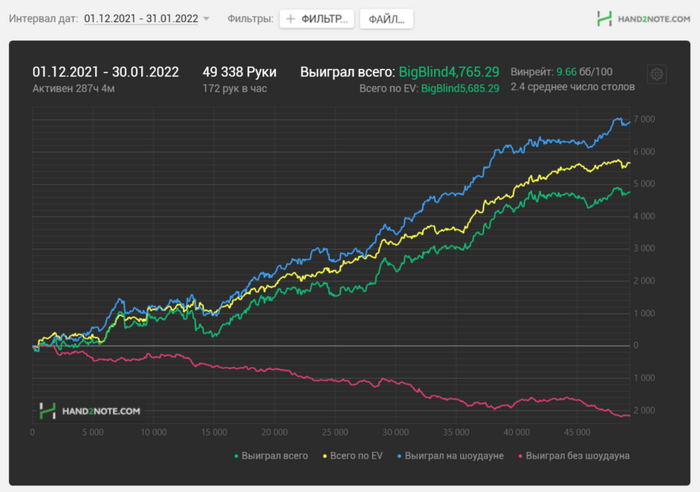Click the 49 338 Руки hands count

[239, 72]
